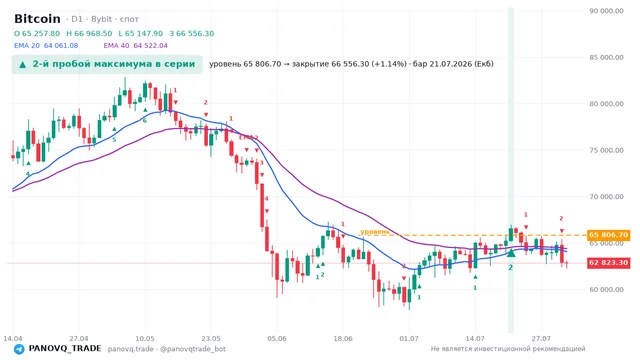Click the 01.07 date axis label

point(409,339)
